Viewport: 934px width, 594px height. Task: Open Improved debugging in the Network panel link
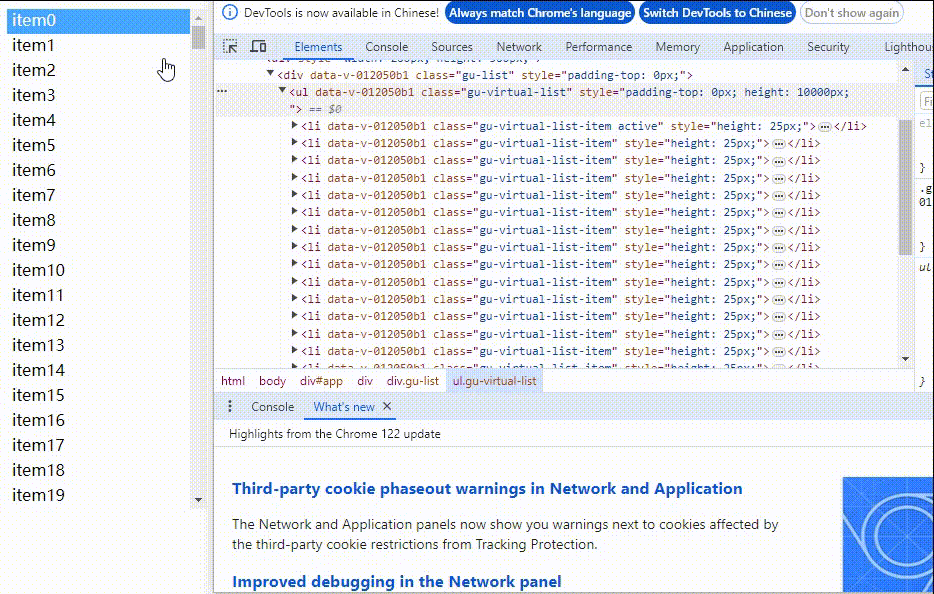tap(396, 581)
